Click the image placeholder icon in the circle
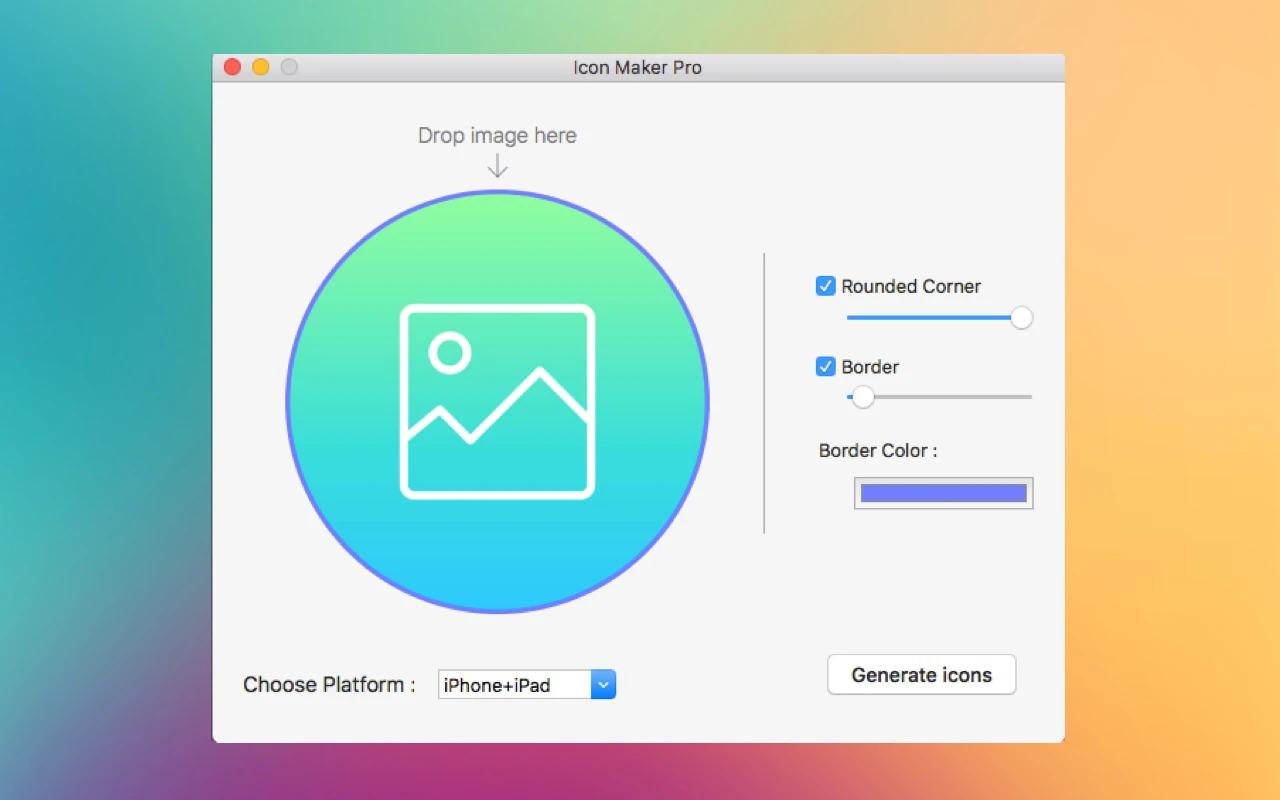This screenshot has width=1280, height=800. pyautogui.click(x=497, y=403)
